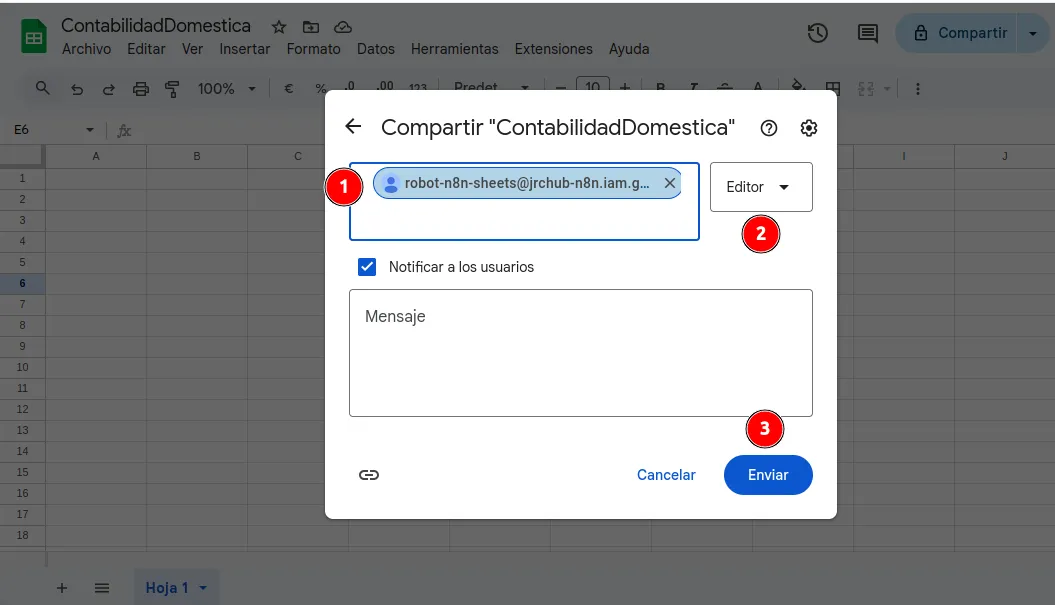
Task: Click the Mensaje text area
Action: point(581,353)
